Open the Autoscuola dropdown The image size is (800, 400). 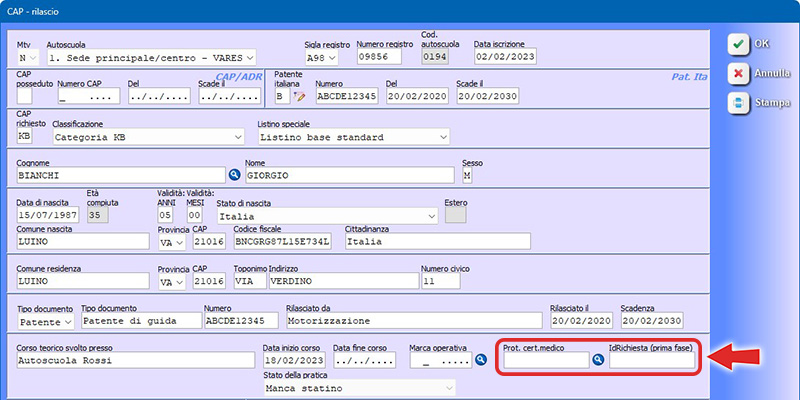tap(248, 58)
